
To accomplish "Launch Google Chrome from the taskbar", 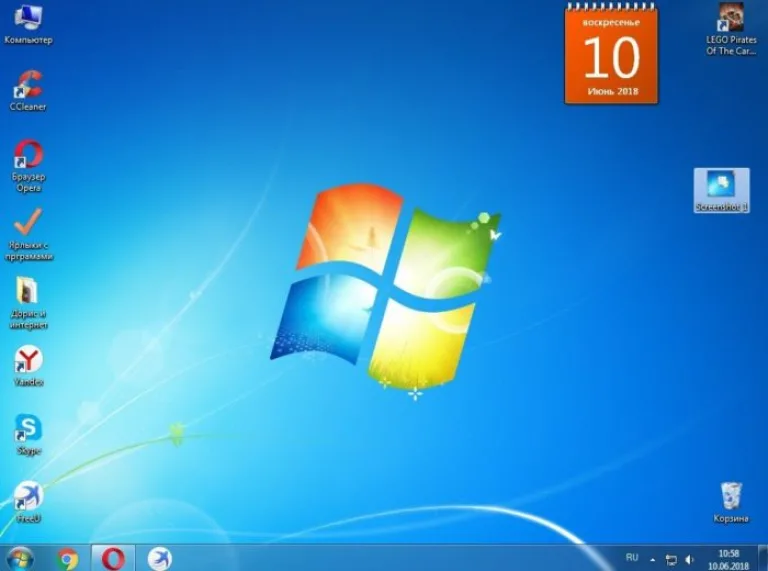I will point(68,559).
